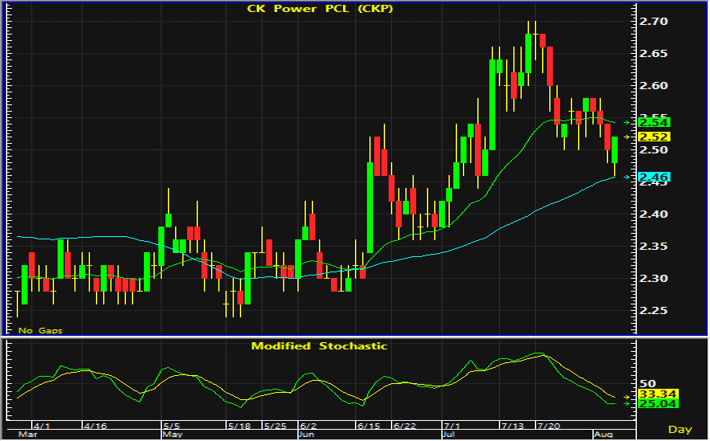Click the Jul month label
This screenshot has width=710, height=441.
coord(449,435)
